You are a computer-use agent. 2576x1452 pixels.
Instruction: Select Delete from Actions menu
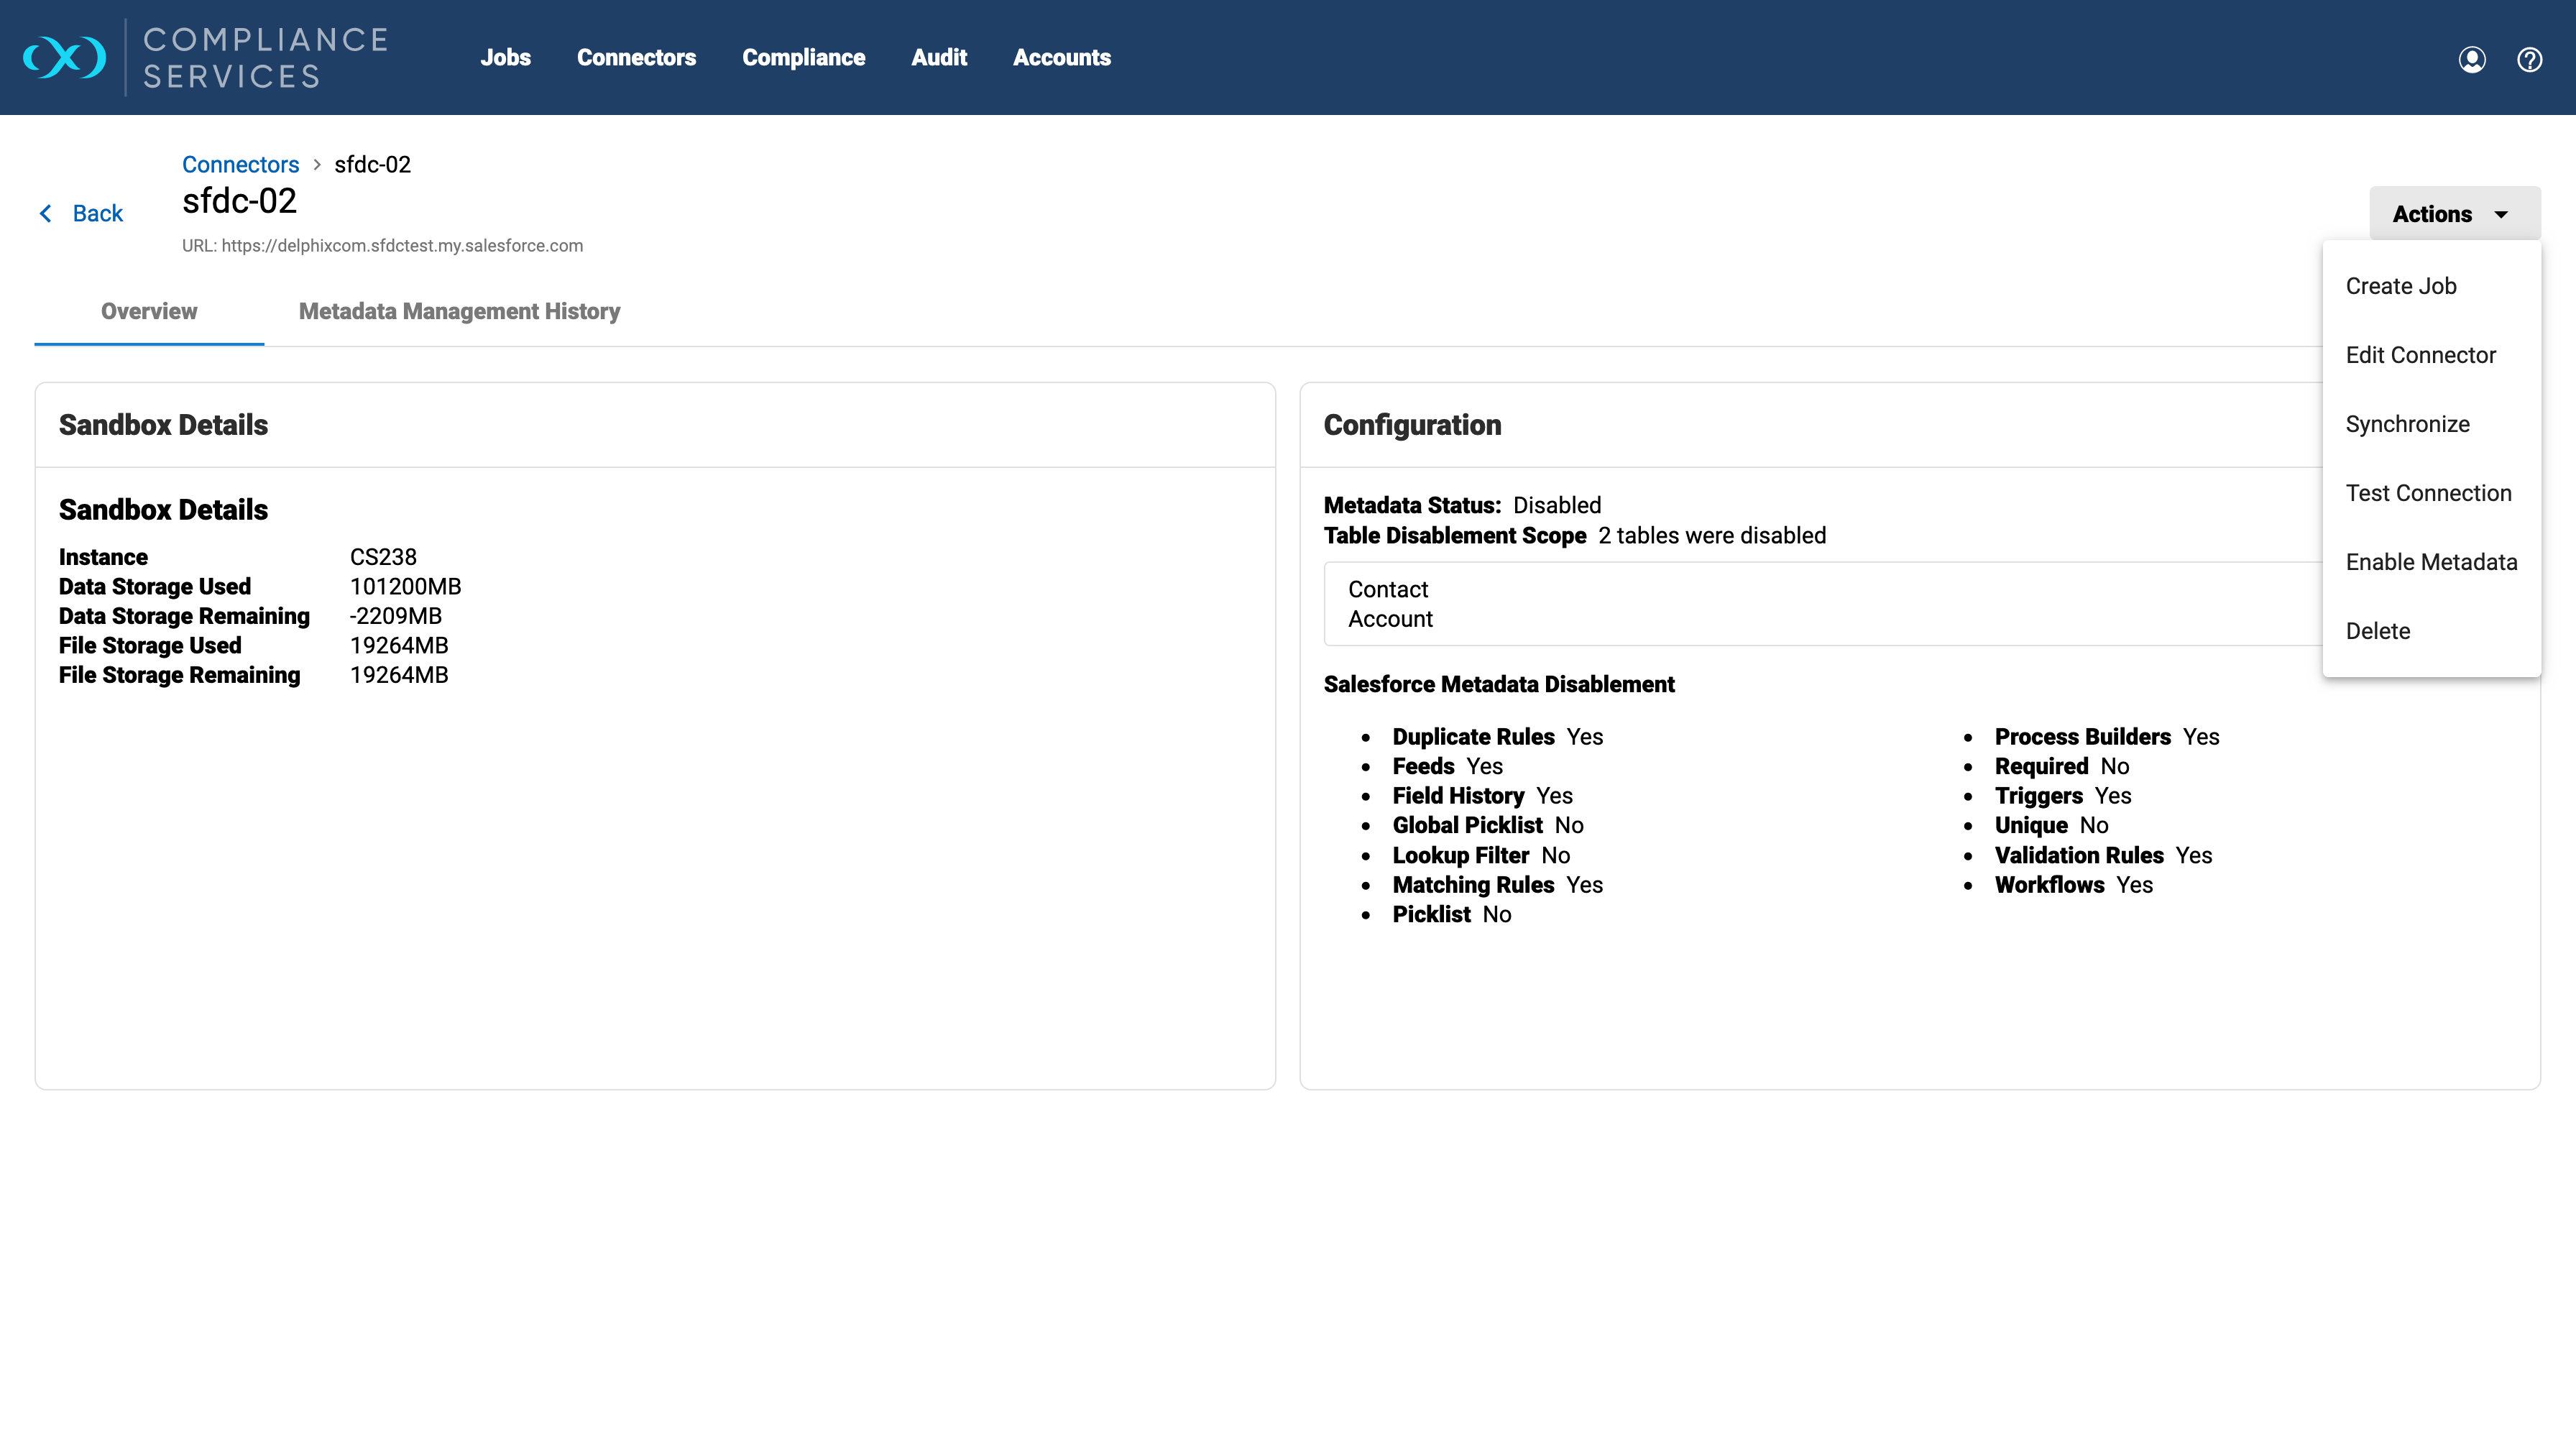(2377, 631)
